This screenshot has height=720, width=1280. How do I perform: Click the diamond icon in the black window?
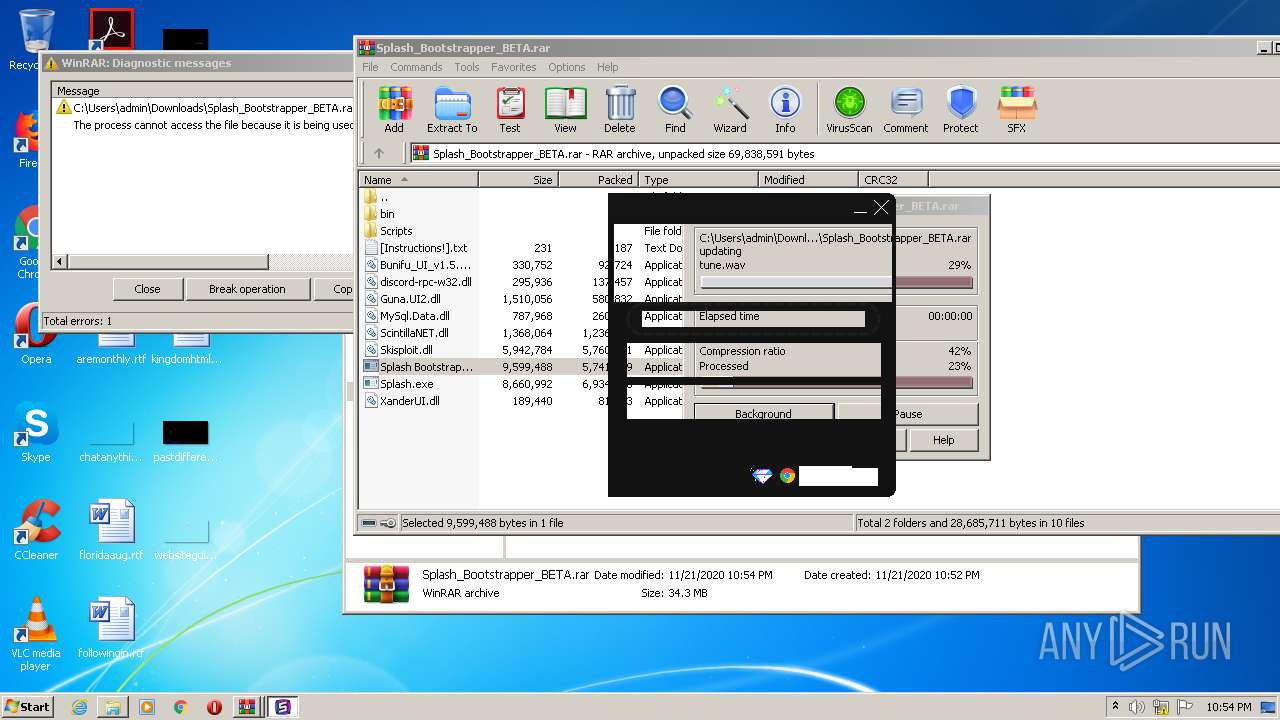point(762,476)
